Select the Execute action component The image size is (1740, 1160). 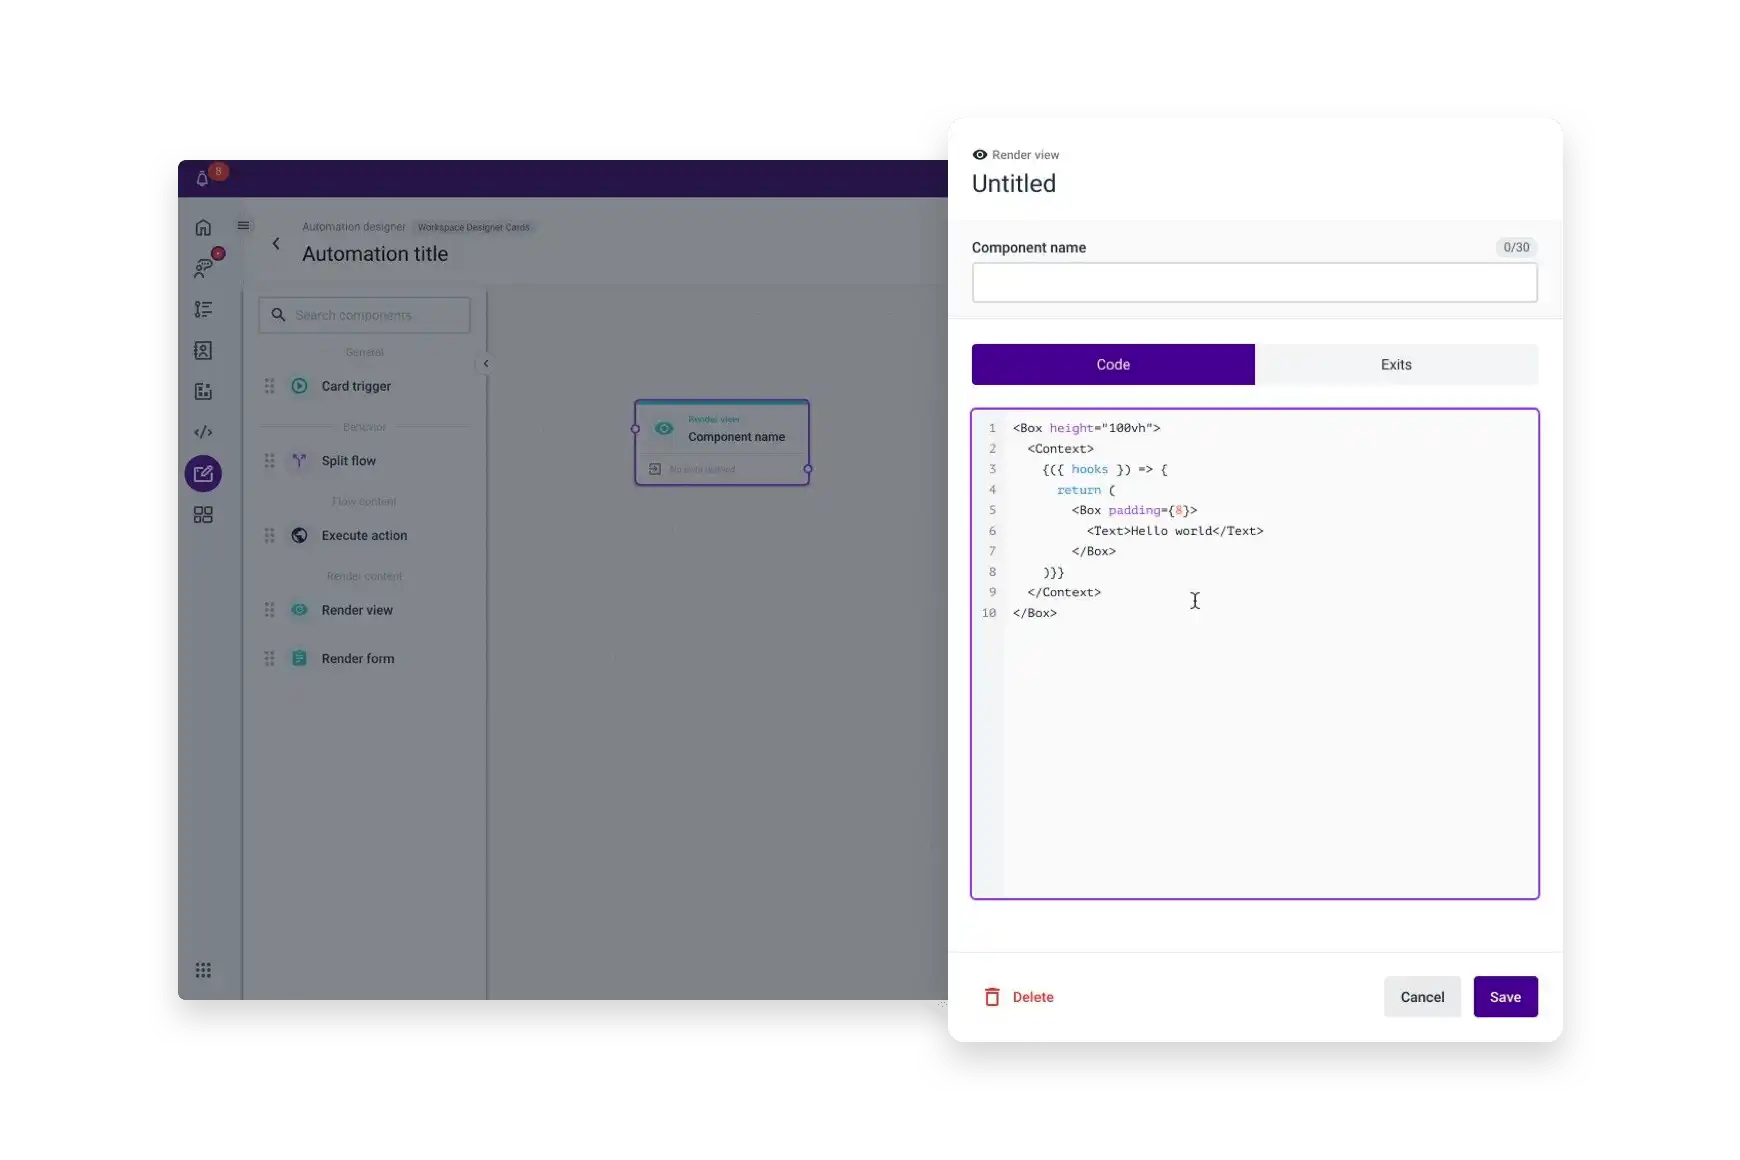coord(364,536)
